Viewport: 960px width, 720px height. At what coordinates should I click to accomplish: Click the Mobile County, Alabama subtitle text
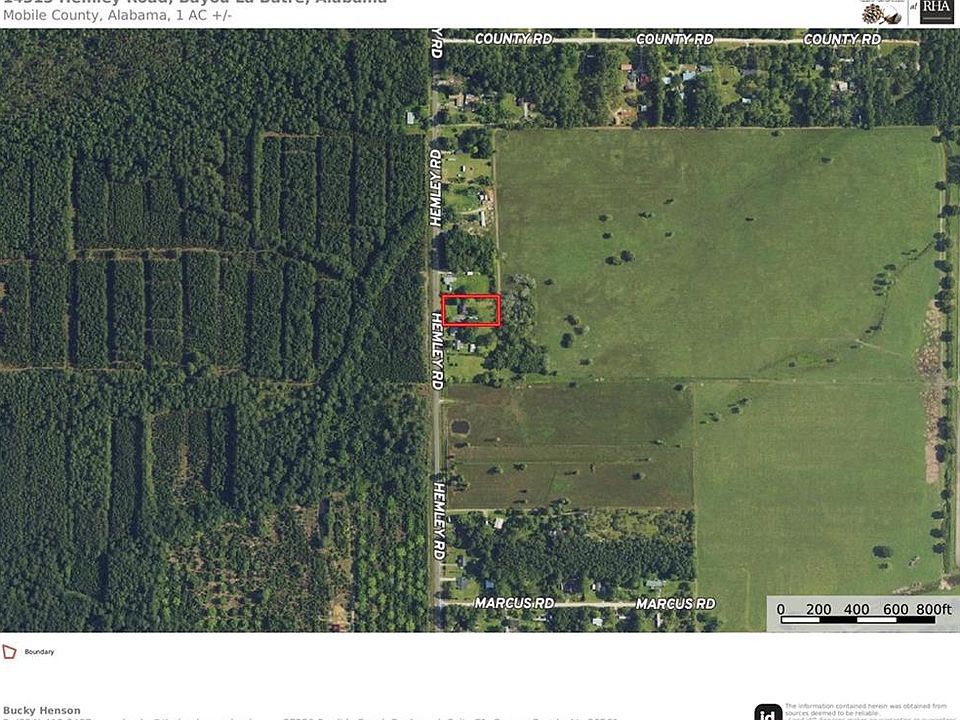point(118,15)
